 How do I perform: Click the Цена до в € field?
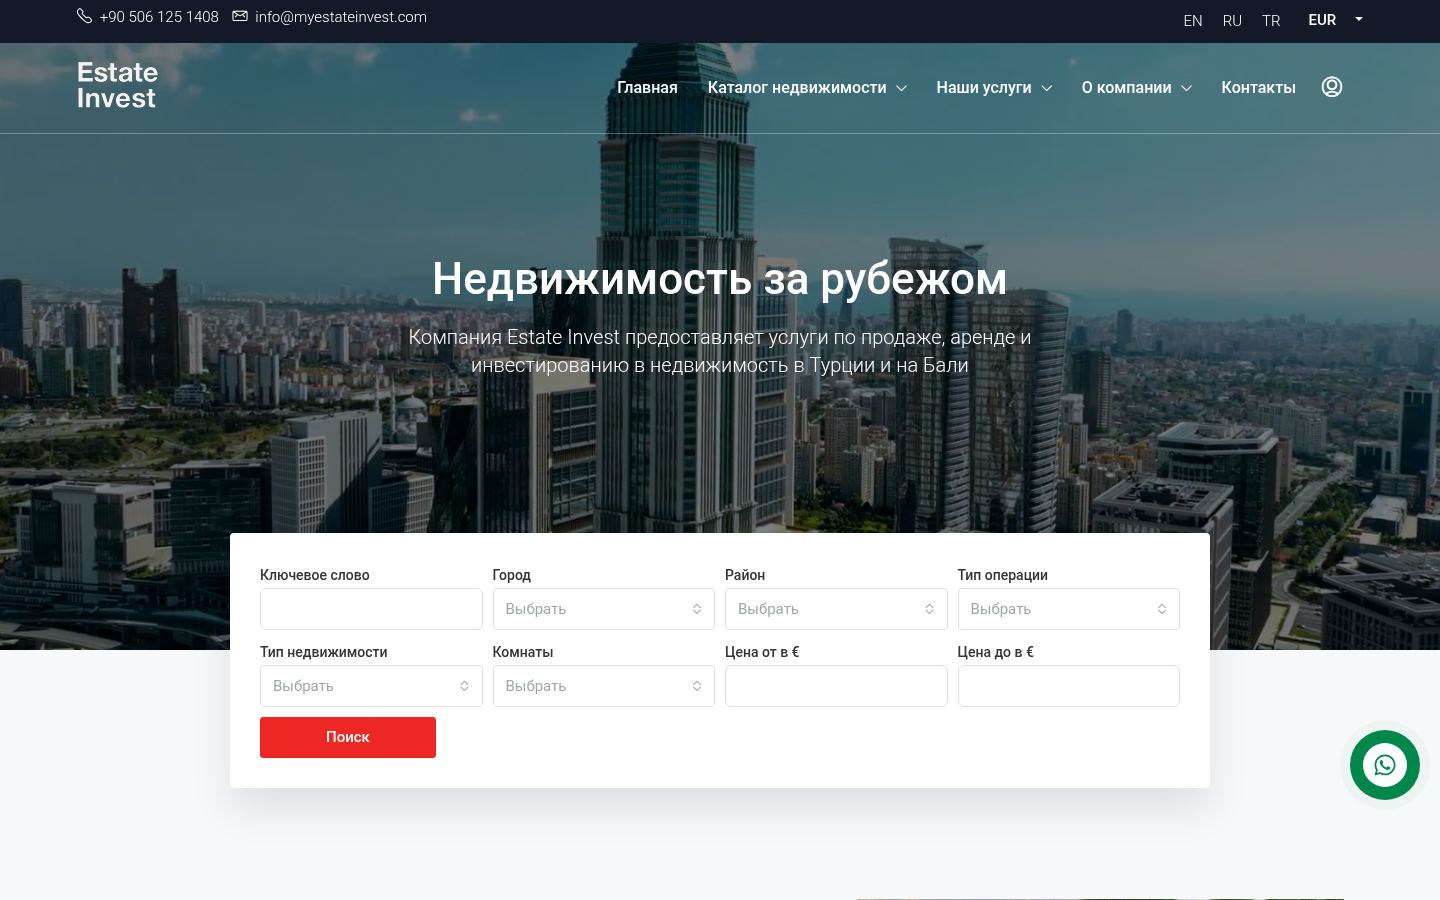tap(1069, 686)
